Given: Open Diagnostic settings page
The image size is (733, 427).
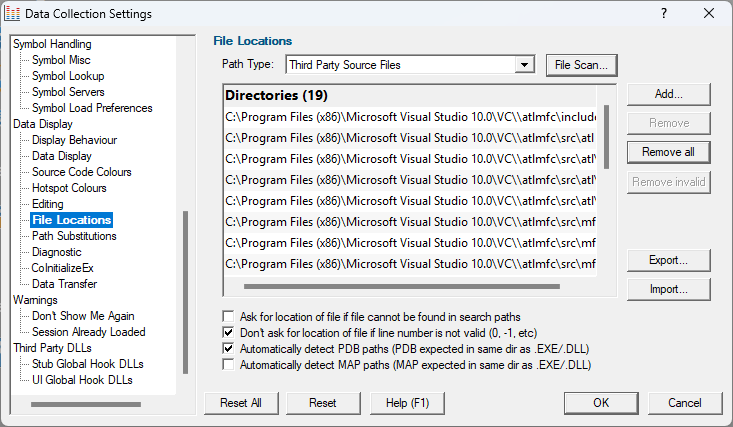Looking at the screenshot, I should coord(57,252).
